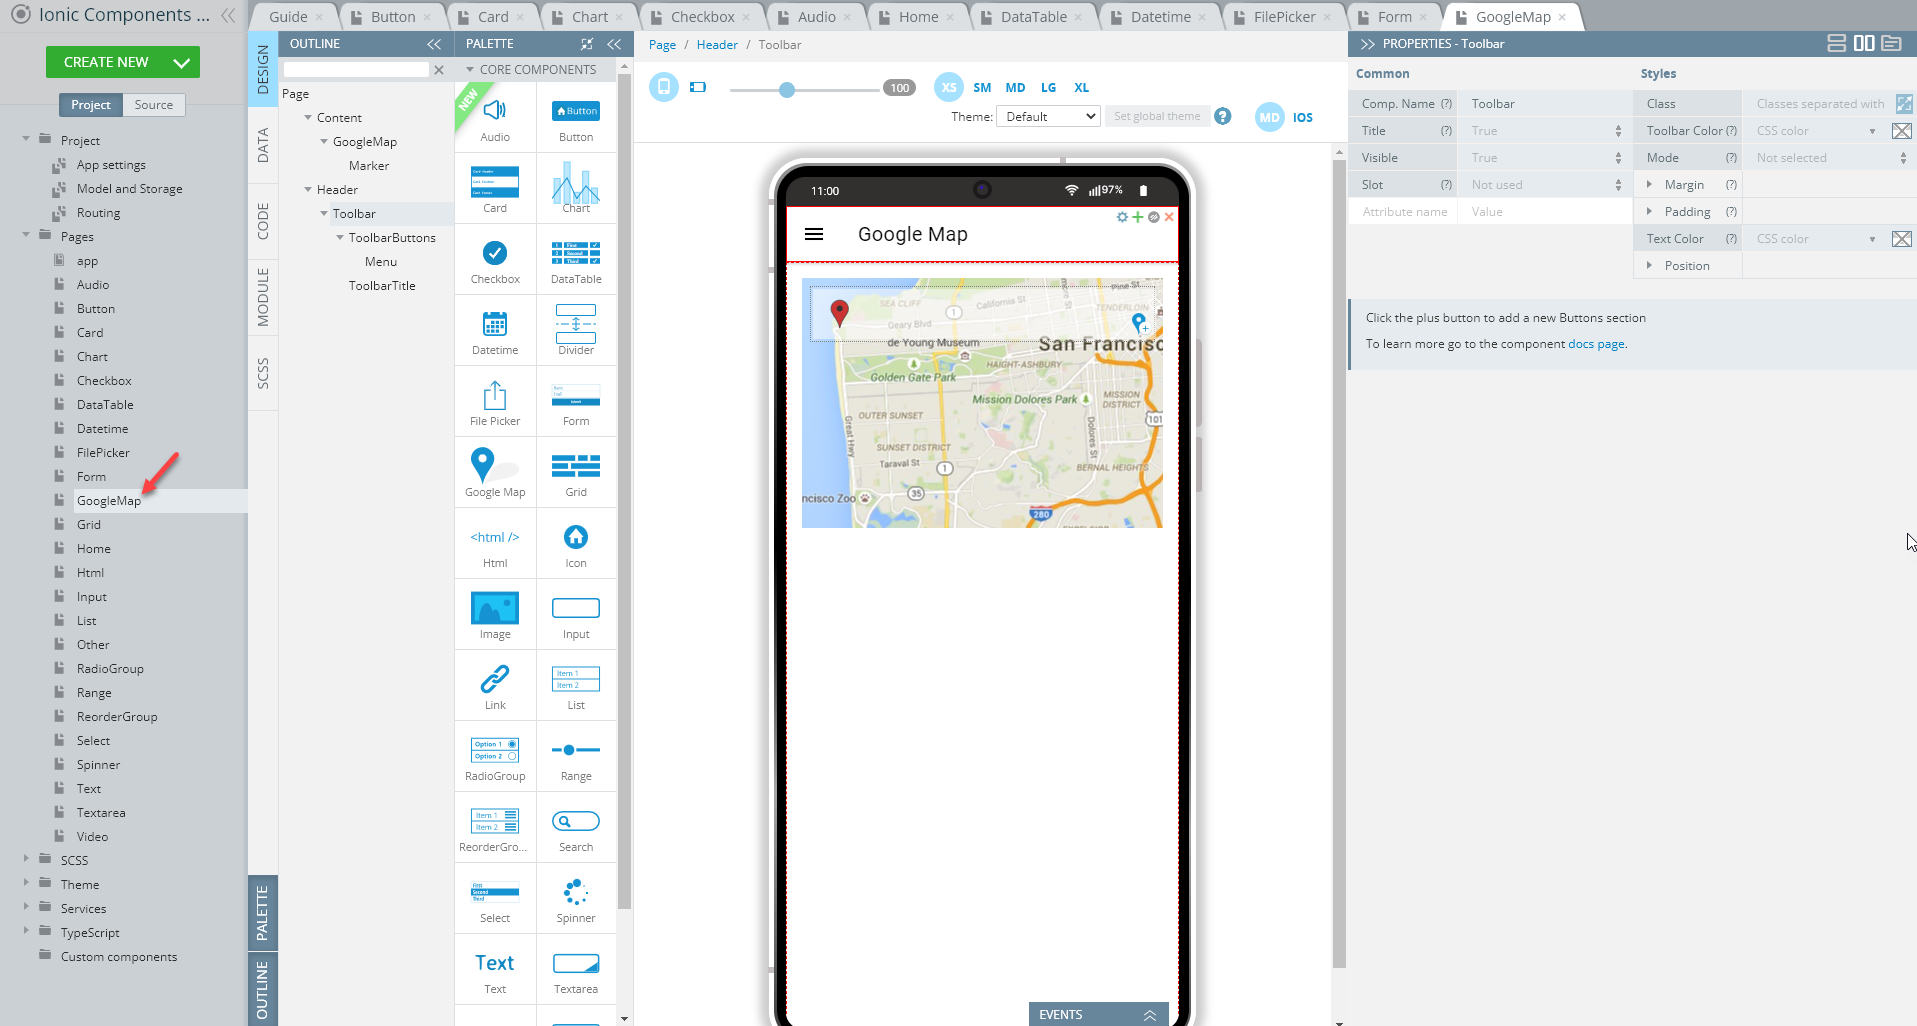Click the Class styles input field
Viewport: 1917px width, 1026px height.
click(1818, 104)
